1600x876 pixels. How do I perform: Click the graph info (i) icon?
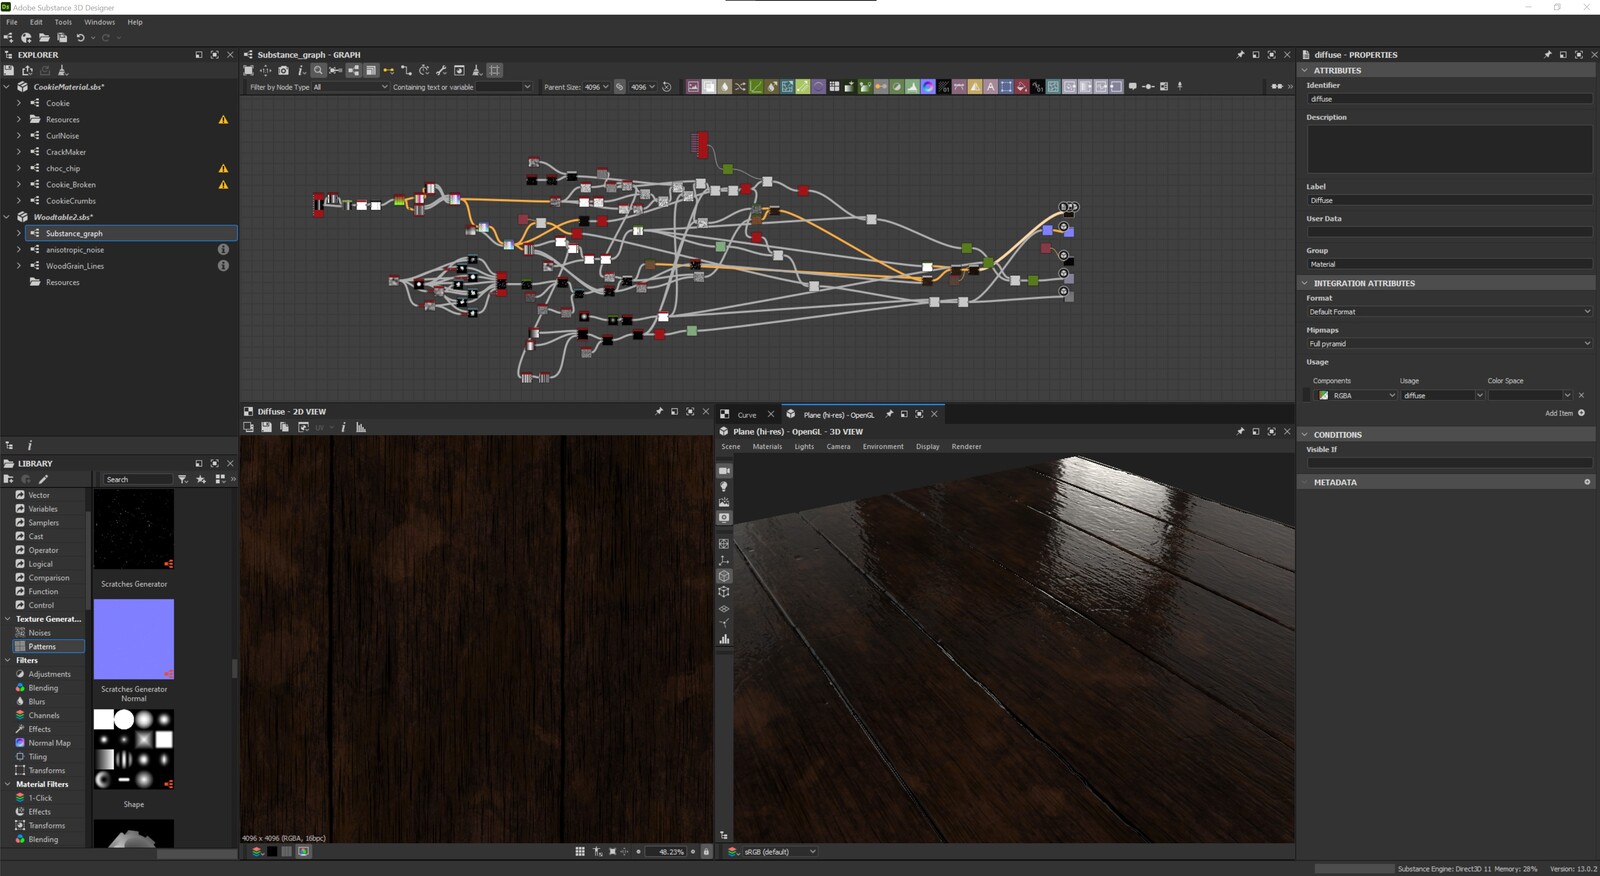point(301,70)
